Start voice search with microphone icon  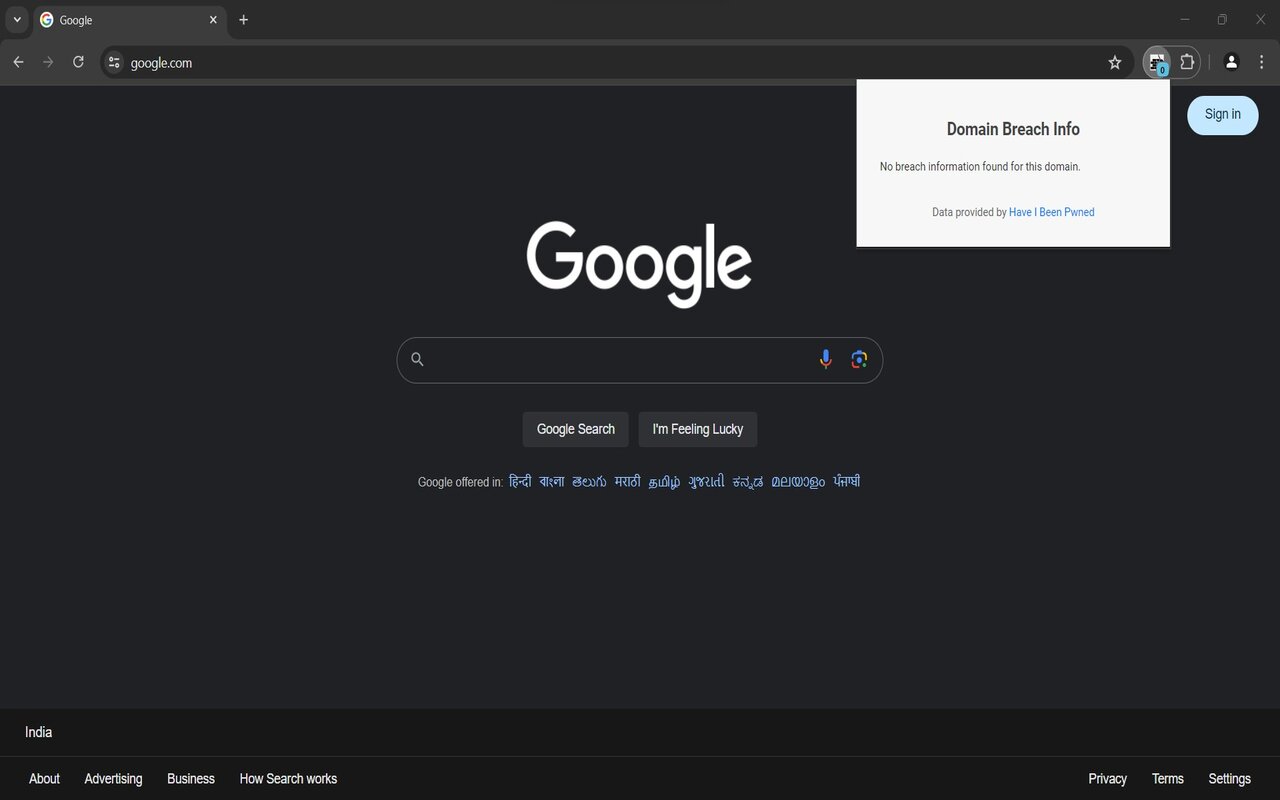(825, 359)
